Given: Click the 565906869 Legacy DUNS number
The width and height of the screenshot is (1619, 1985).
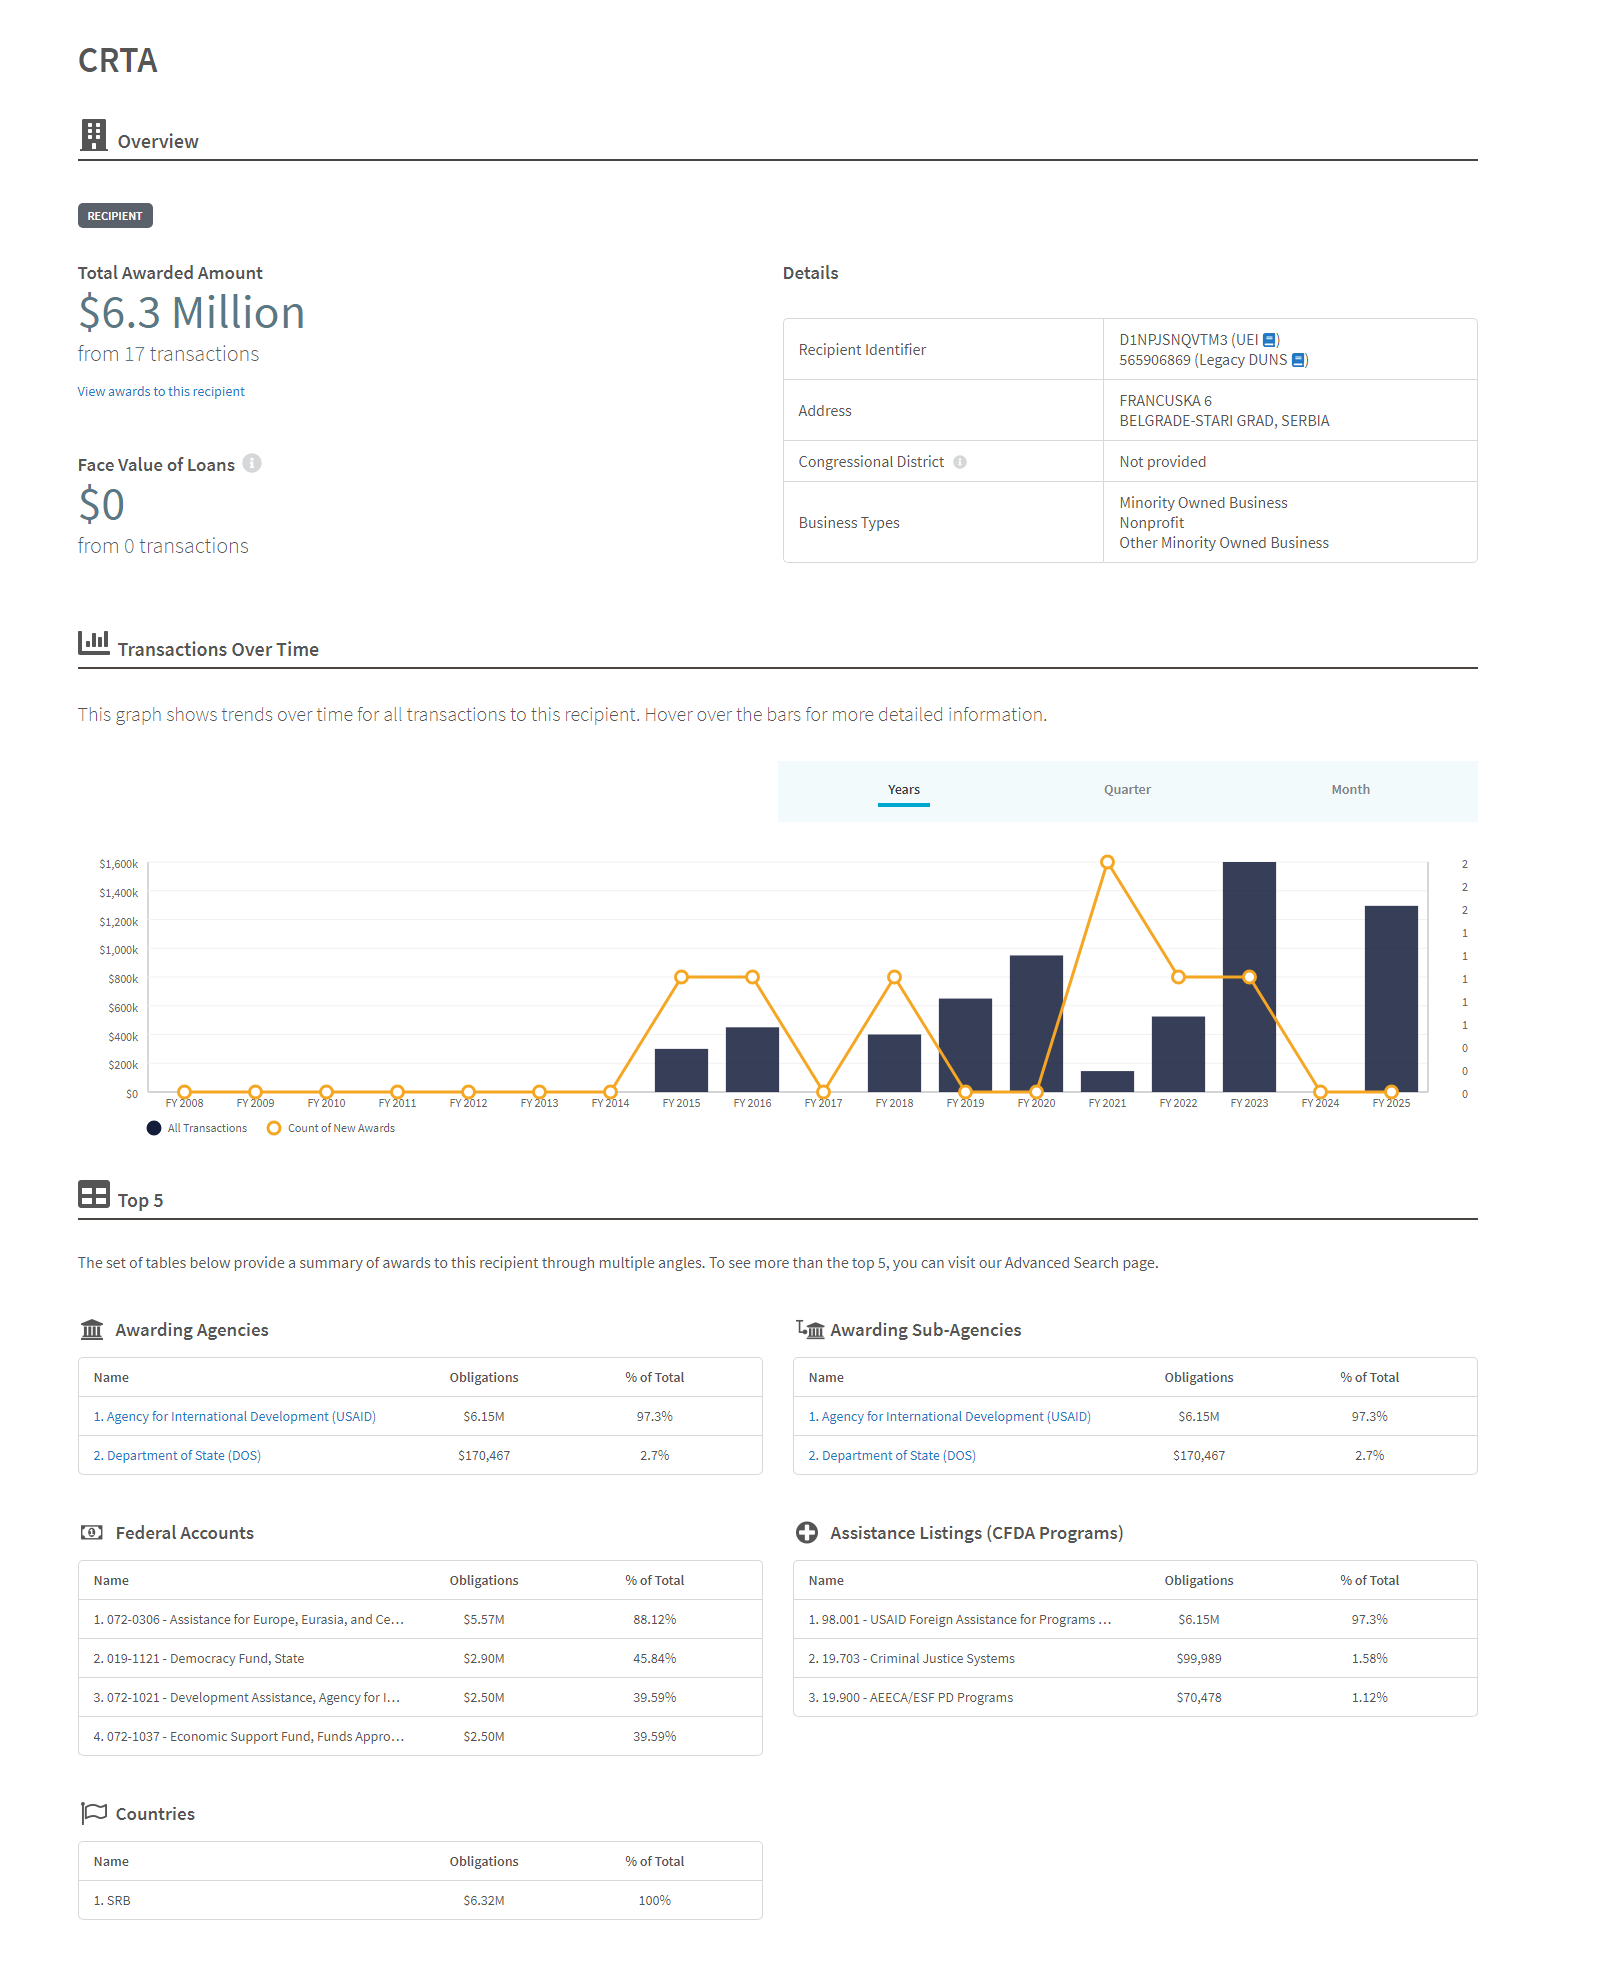Looking at the screenshot, I should 1155,360.
